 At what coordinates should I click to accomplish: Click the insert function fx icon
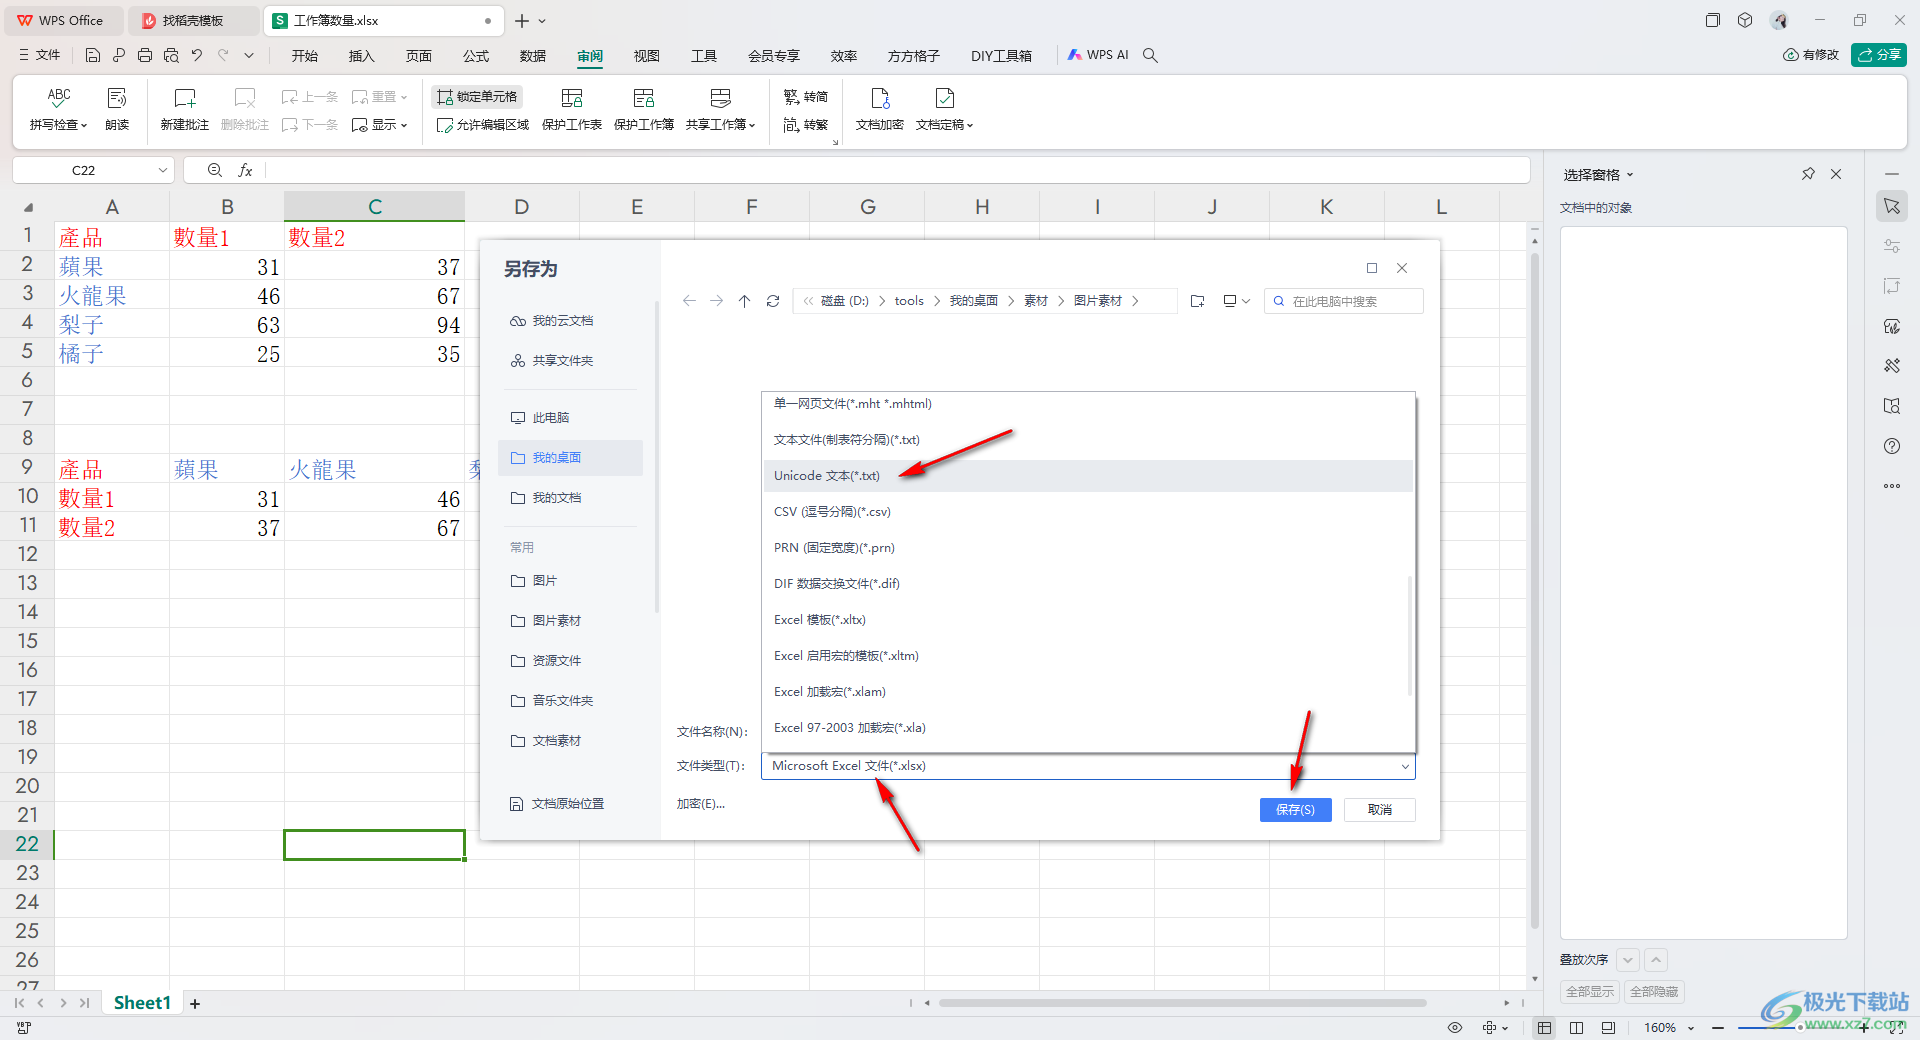pyautogui.click(x=245, y=171)
